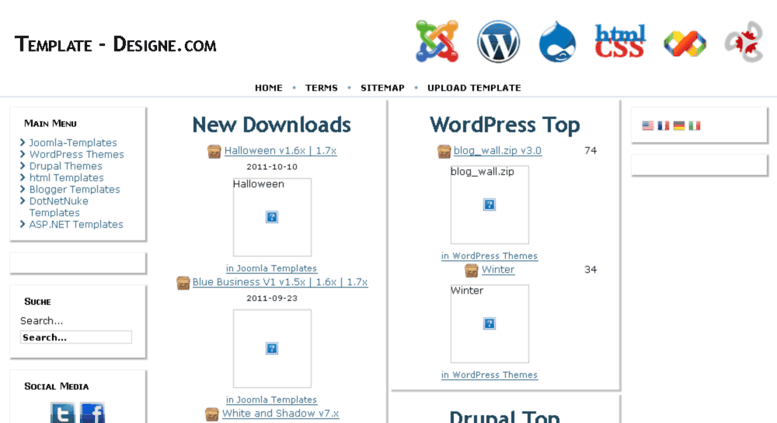Focus the Search... input field
This screenshot has width=777, height=423.
(76, 337)
